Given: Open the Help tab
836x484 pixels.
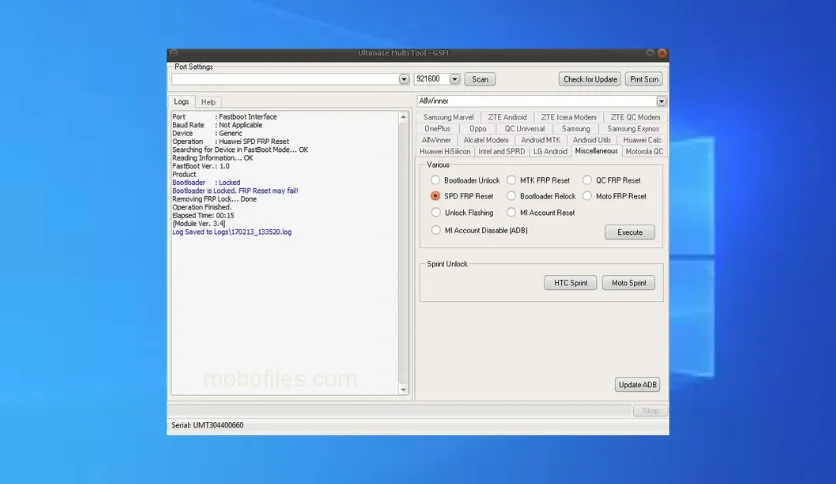Looking at the screenshot, I should point(208,102).
